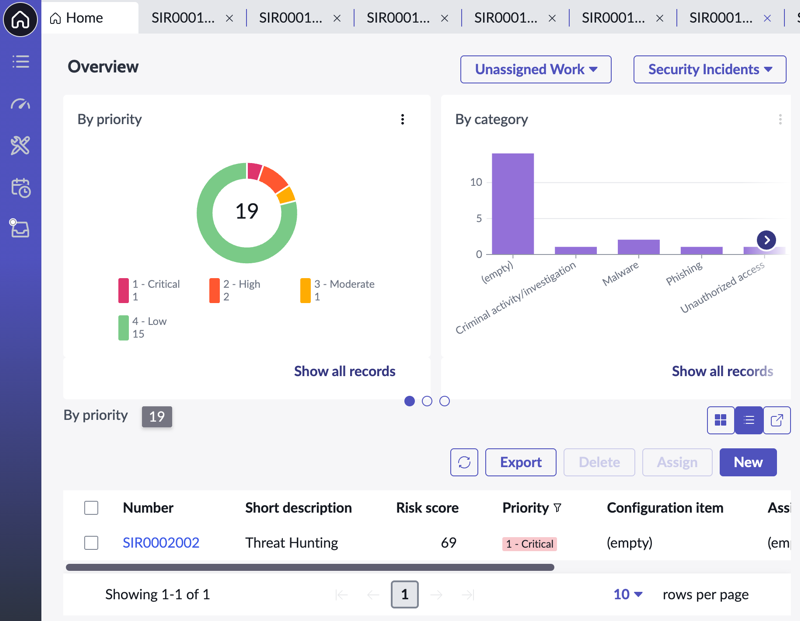
Task: Expand the Security Incidents dropdown
Action: pyautogui.click(x=710, y=69)
